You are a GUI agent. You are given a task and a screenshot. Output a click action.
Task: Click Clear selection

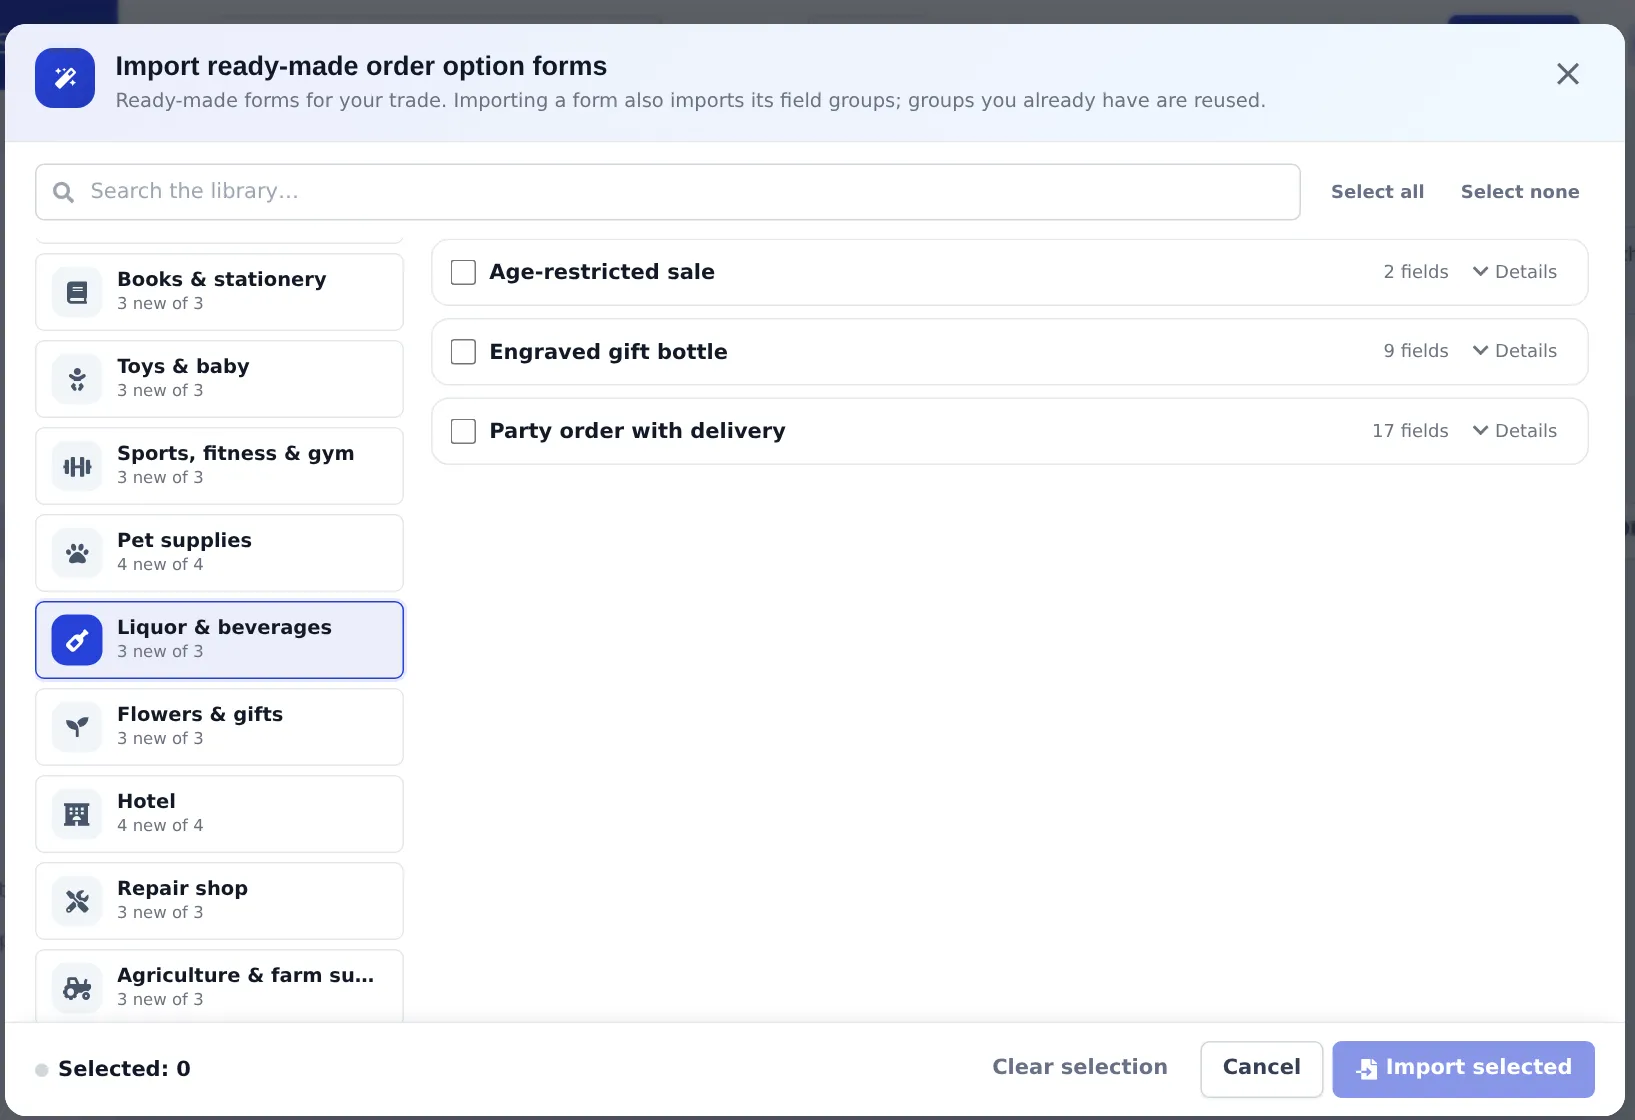(x=1079, y=1067)
